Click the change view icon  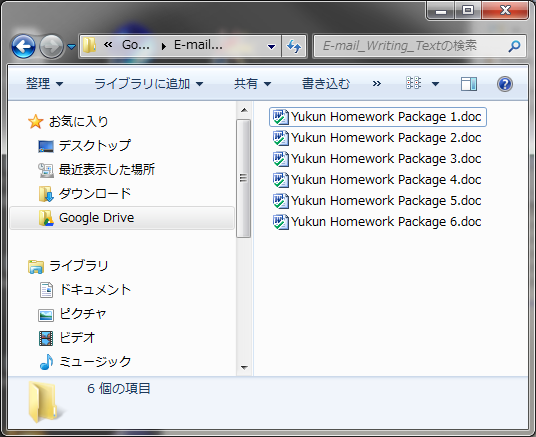pyautogui.click(x=413, y=83)
